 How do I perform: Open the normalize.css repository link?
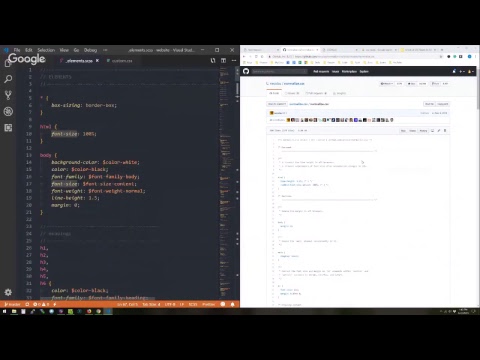coord(294,84)
